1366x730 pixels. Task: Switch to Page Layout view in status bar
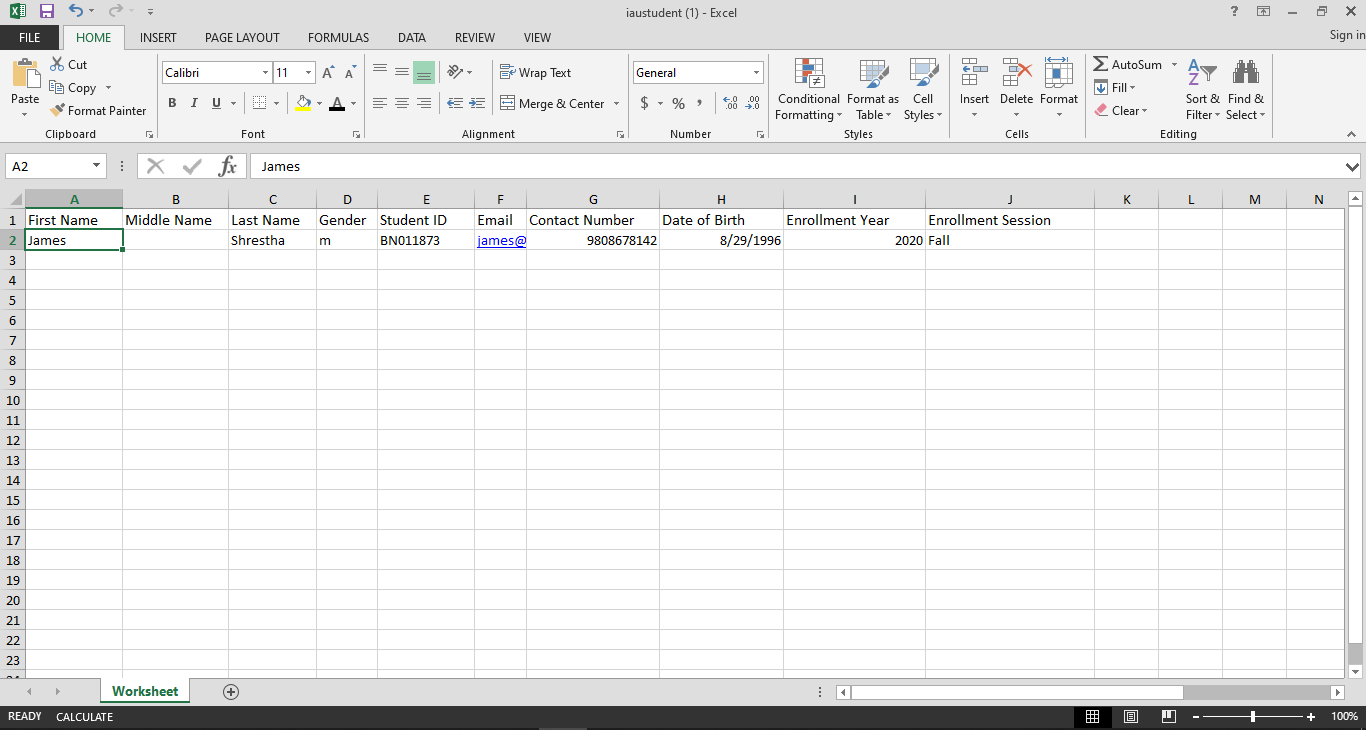point(1131,717)
